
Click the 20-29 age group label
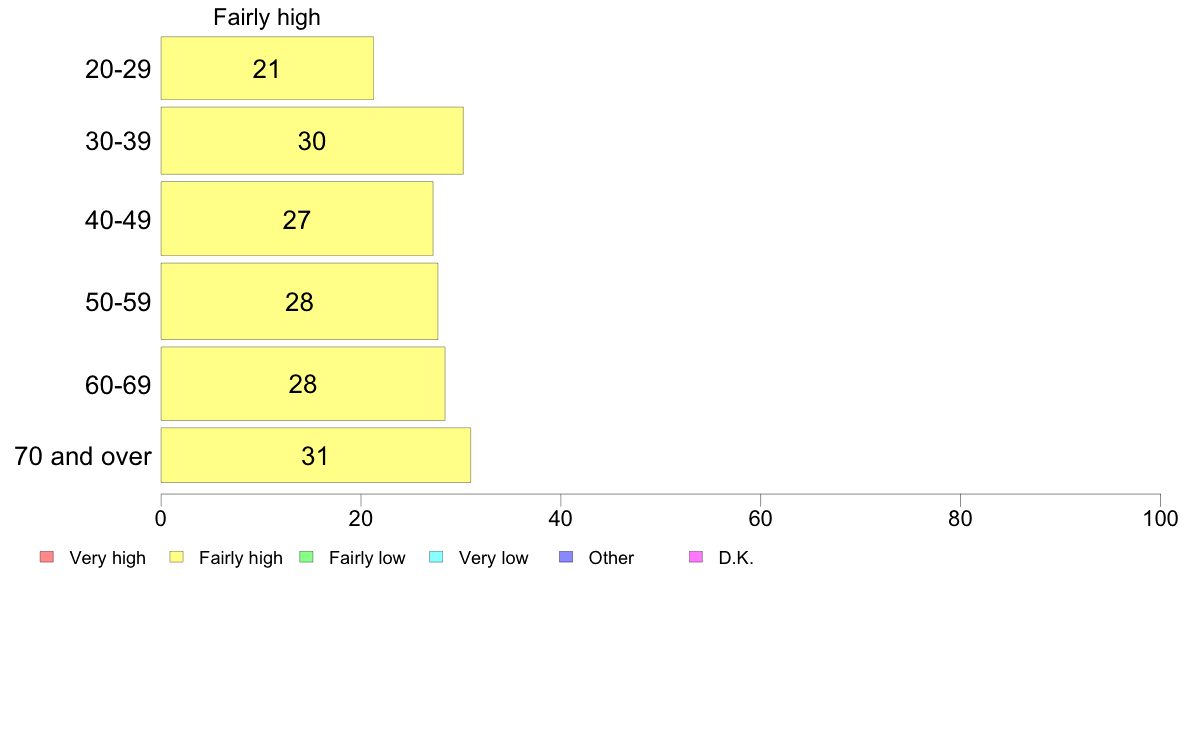coord(118,69)
